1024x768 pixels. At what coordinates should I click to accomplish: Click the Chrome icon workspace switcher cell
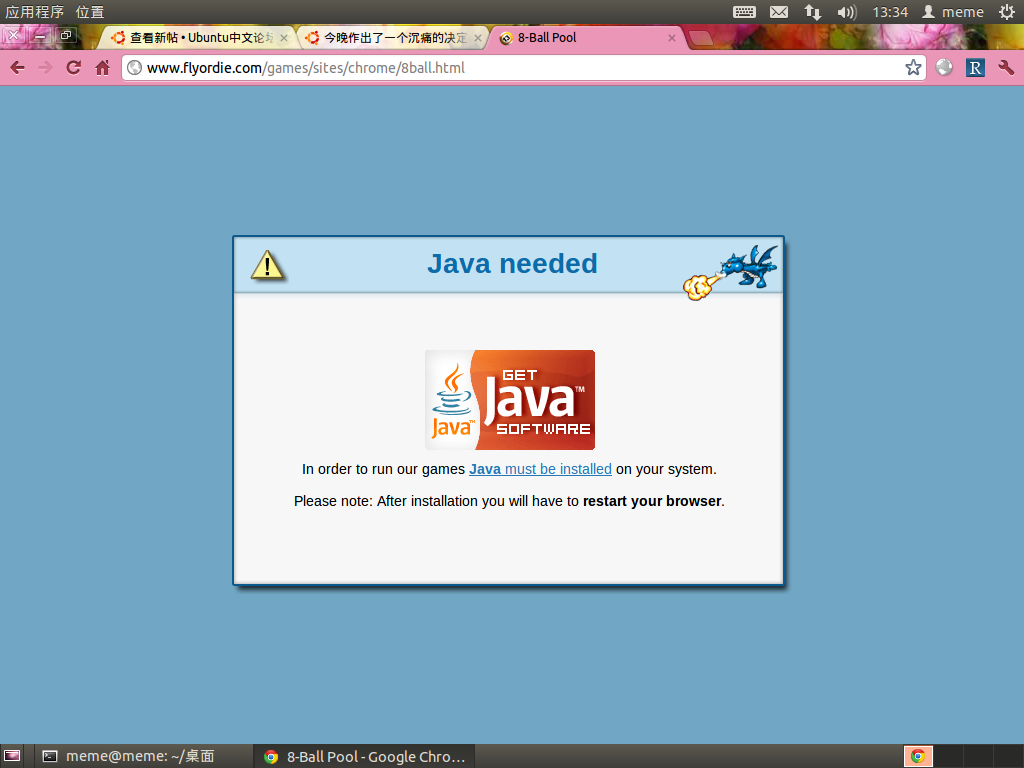918,756
